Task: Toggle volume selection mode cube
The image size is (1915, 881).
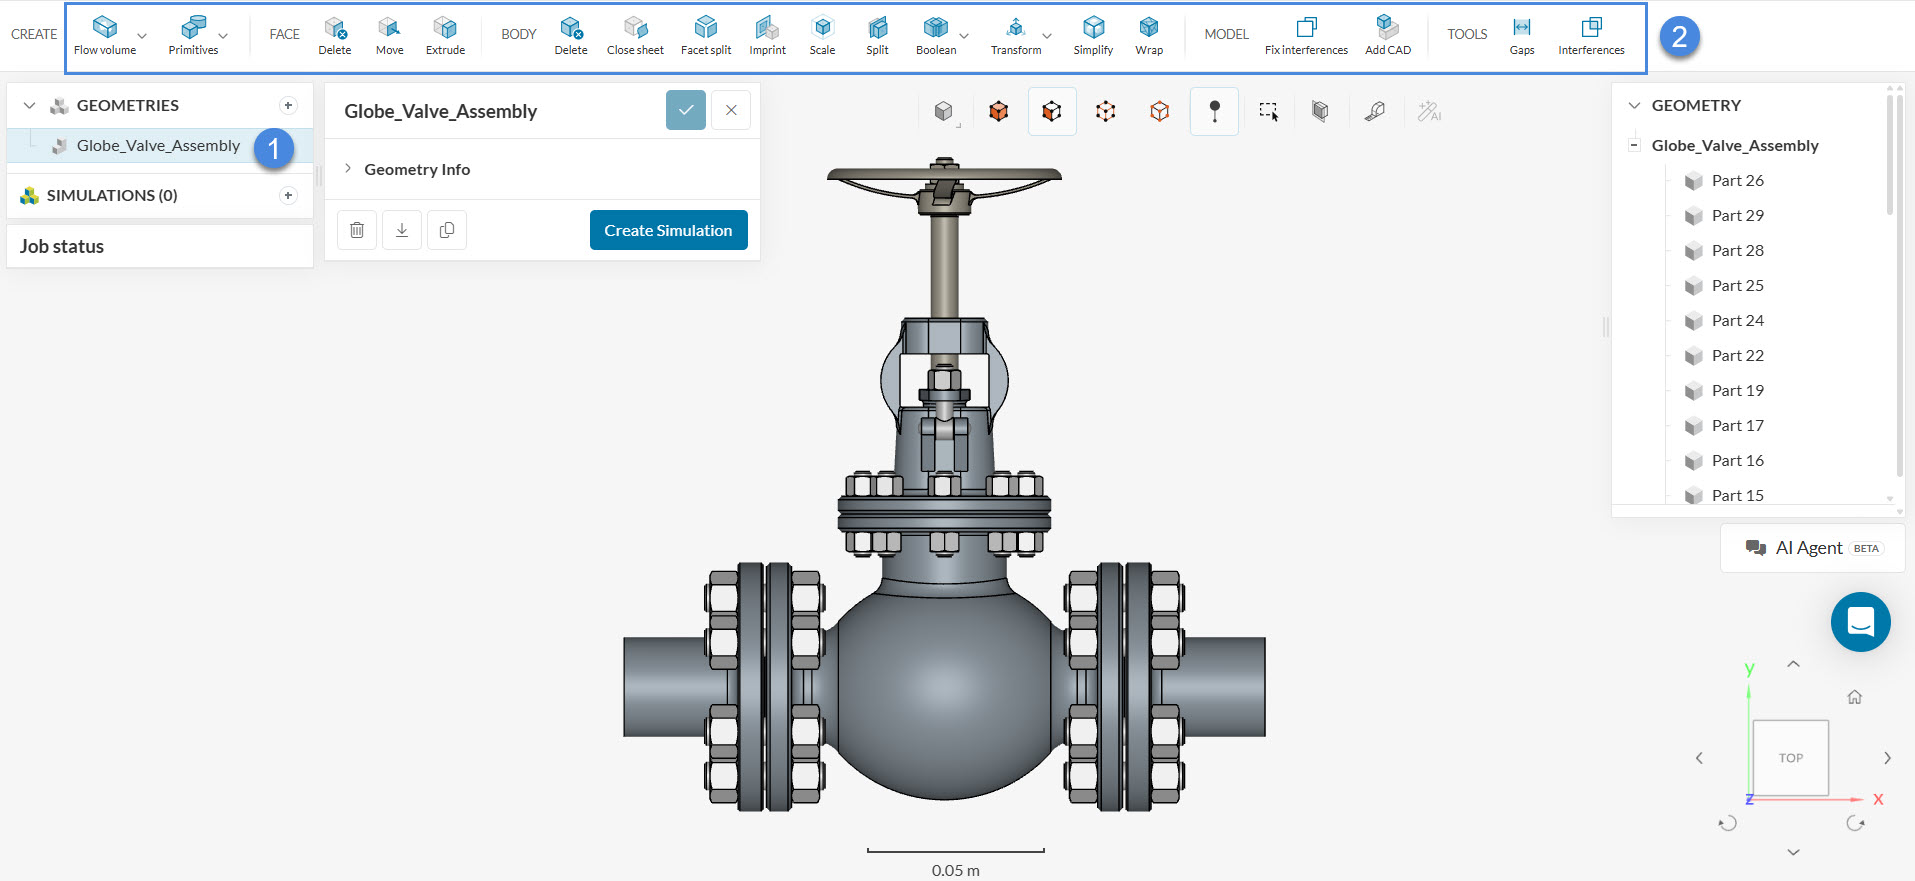Action: coord(998,112)
